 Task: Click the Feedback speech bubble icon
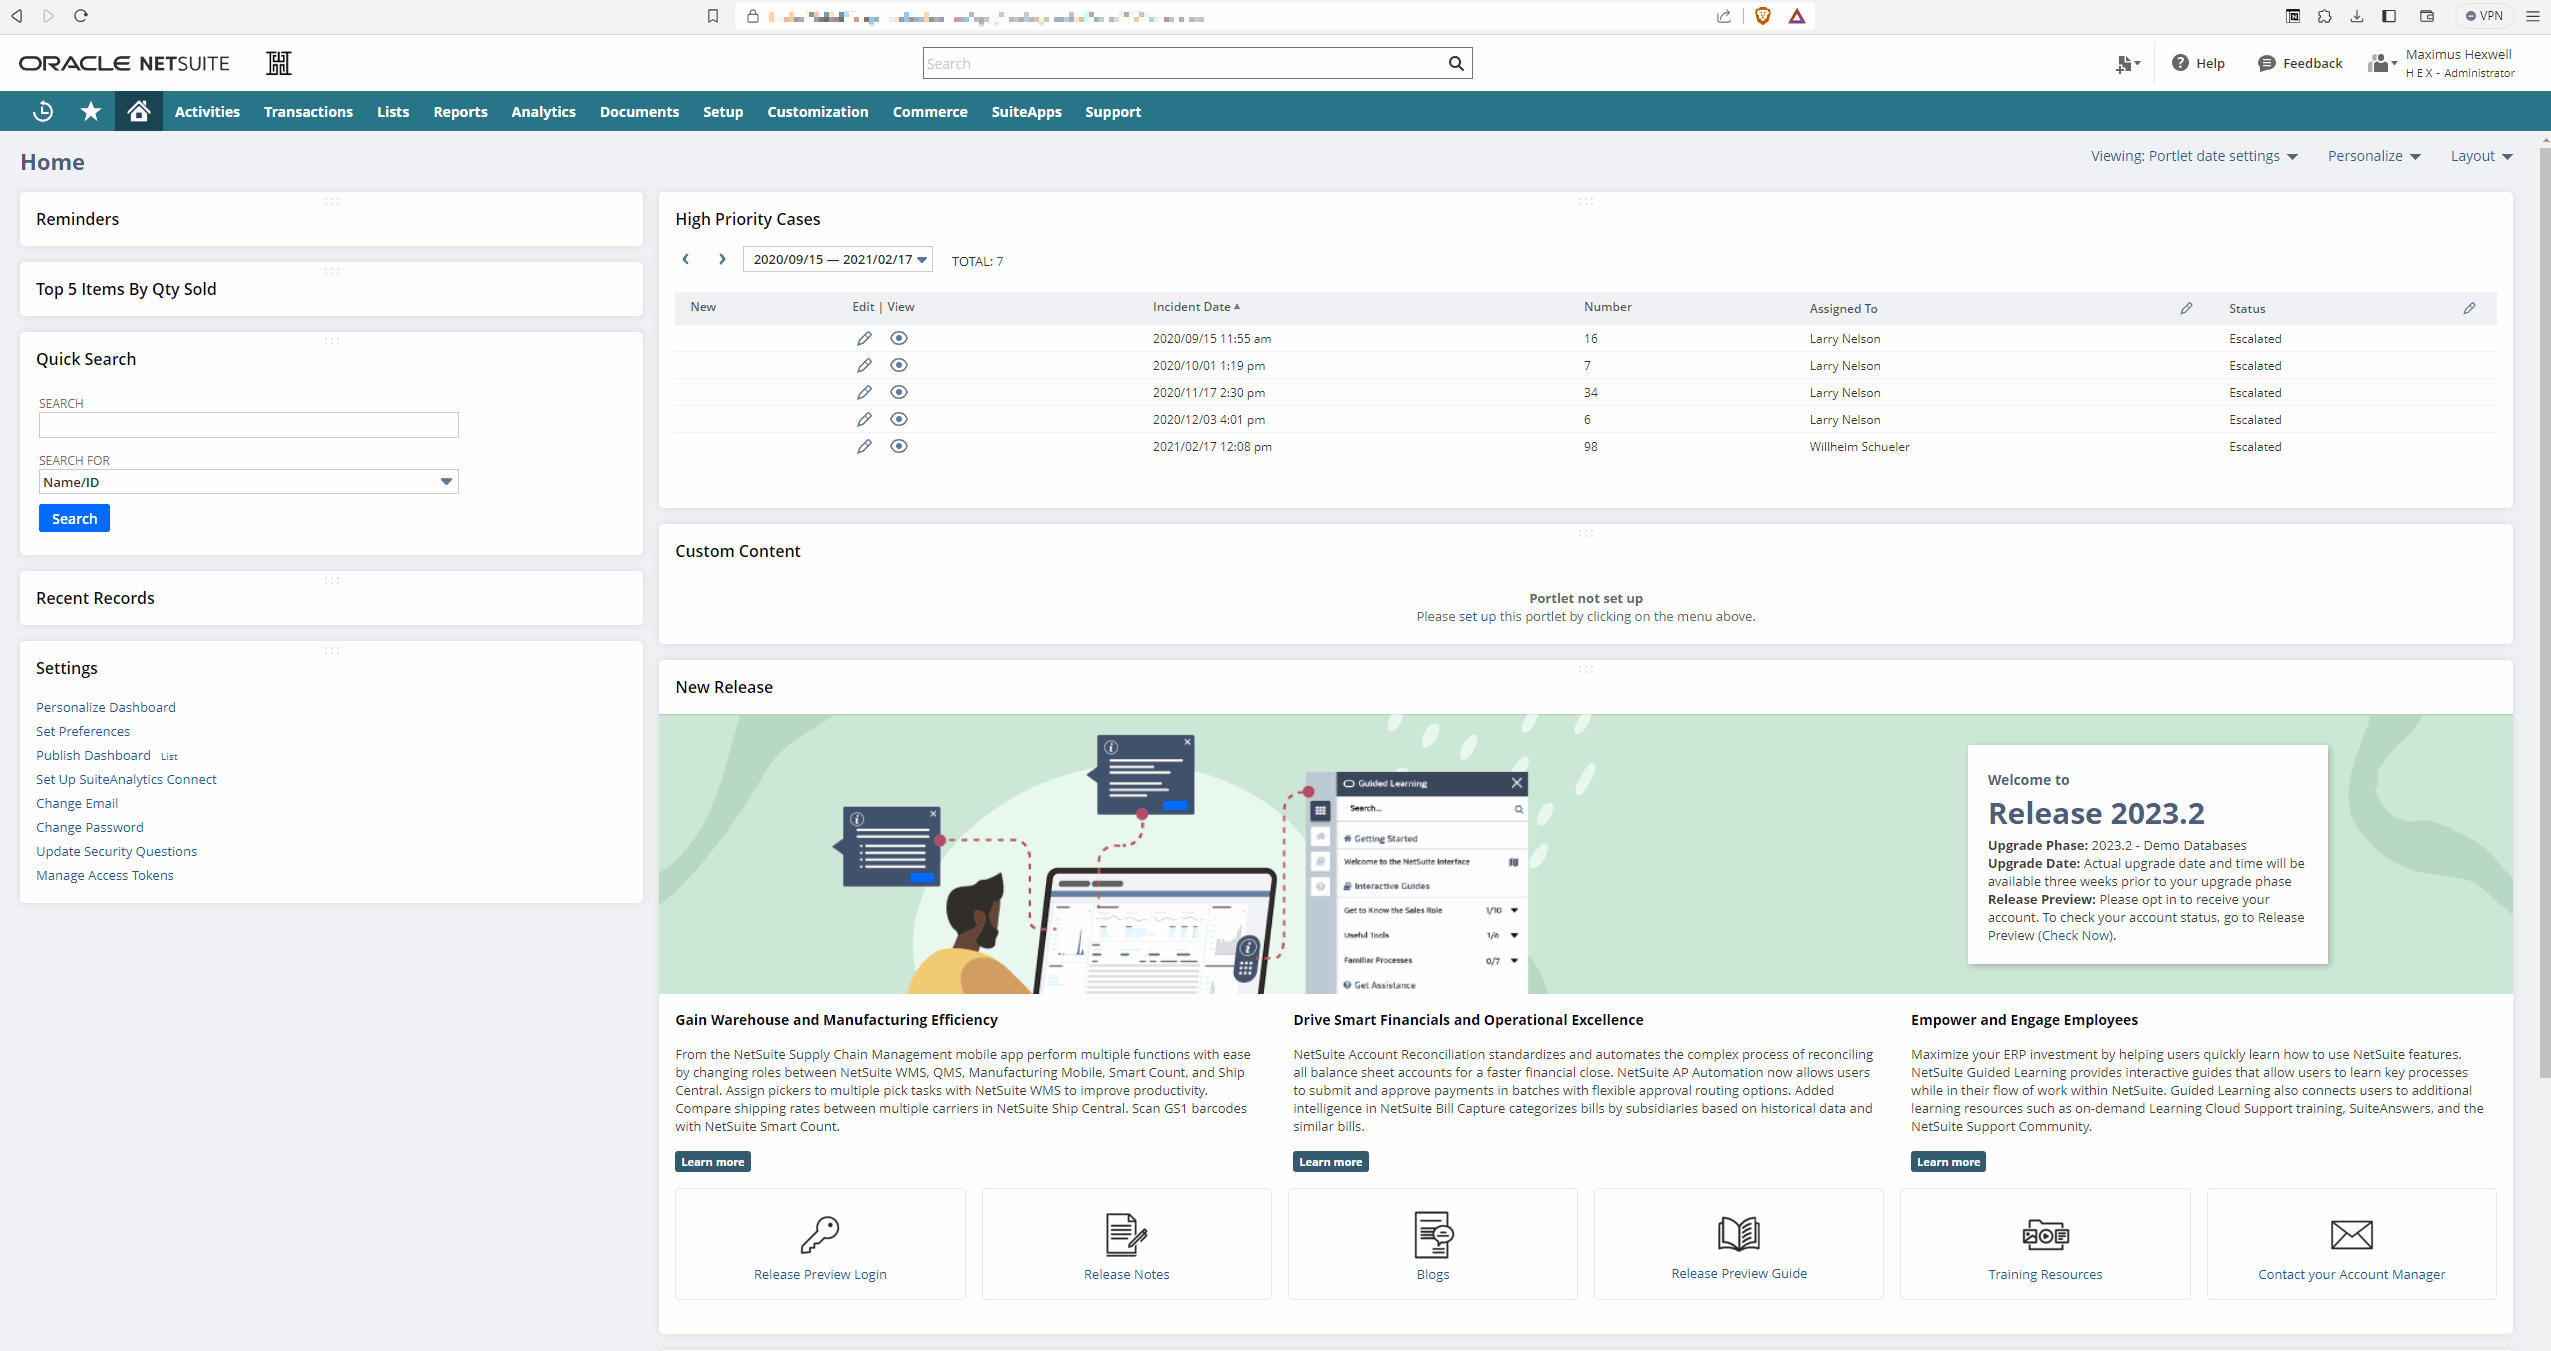point(2267,64)
